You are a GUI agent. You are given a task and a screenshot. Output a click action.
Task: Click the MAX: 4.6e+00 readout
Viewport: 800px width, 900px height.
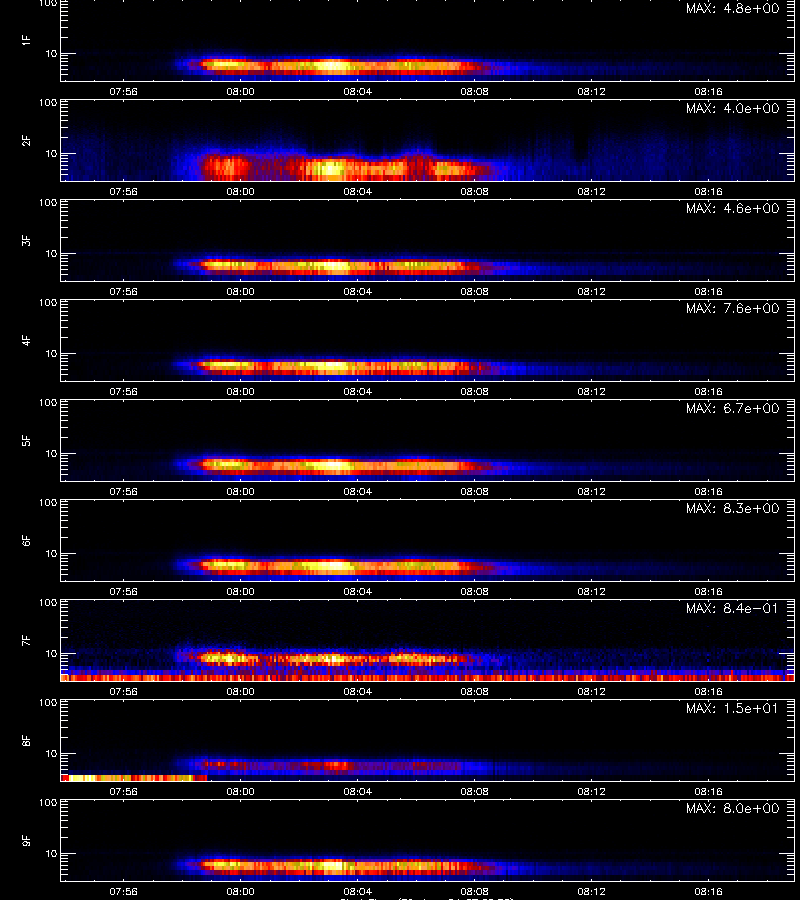coord(732,208)
